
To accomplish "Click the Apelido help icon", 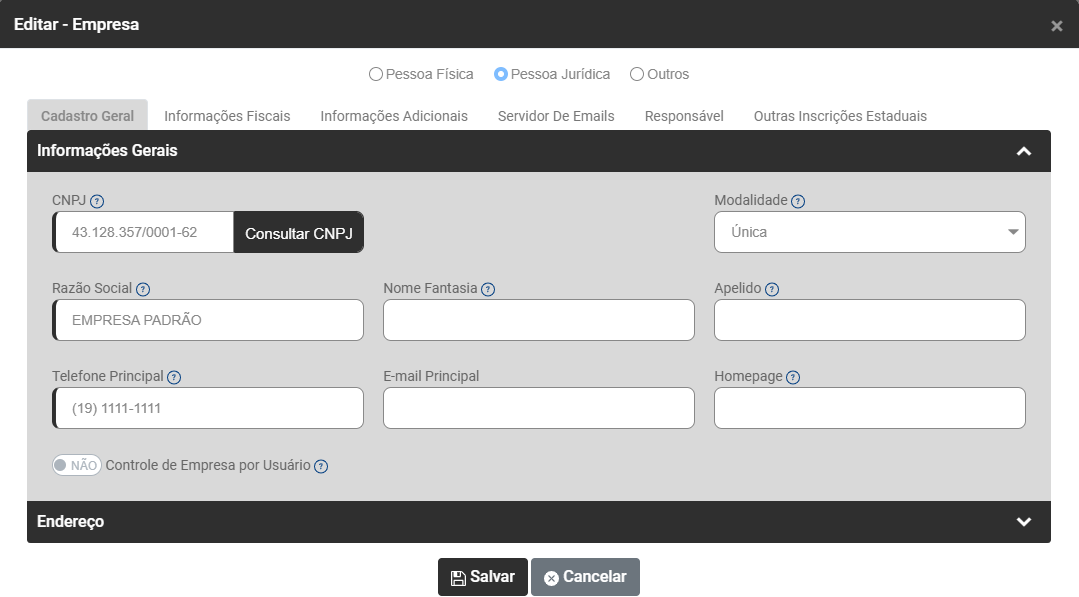I will click(x=772, y=289).
